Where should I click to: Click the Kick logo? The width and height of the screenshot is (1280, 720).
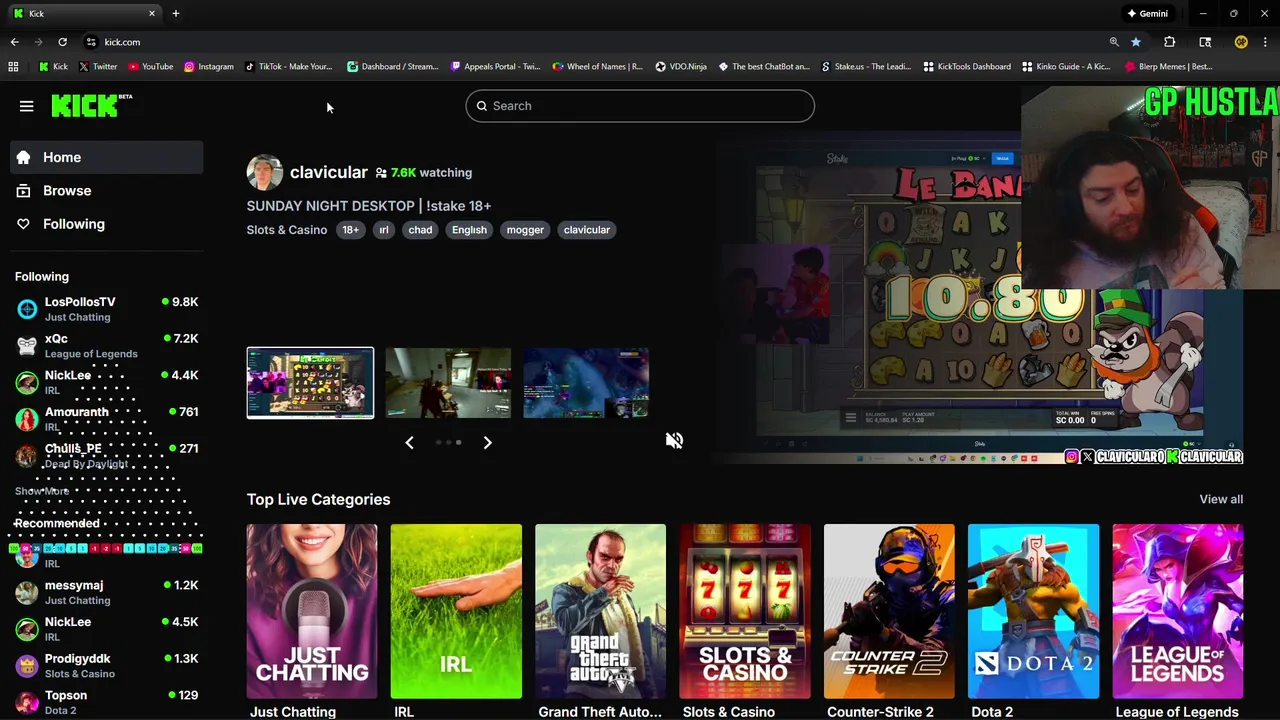pyautogui.click(x=91, y=105)
